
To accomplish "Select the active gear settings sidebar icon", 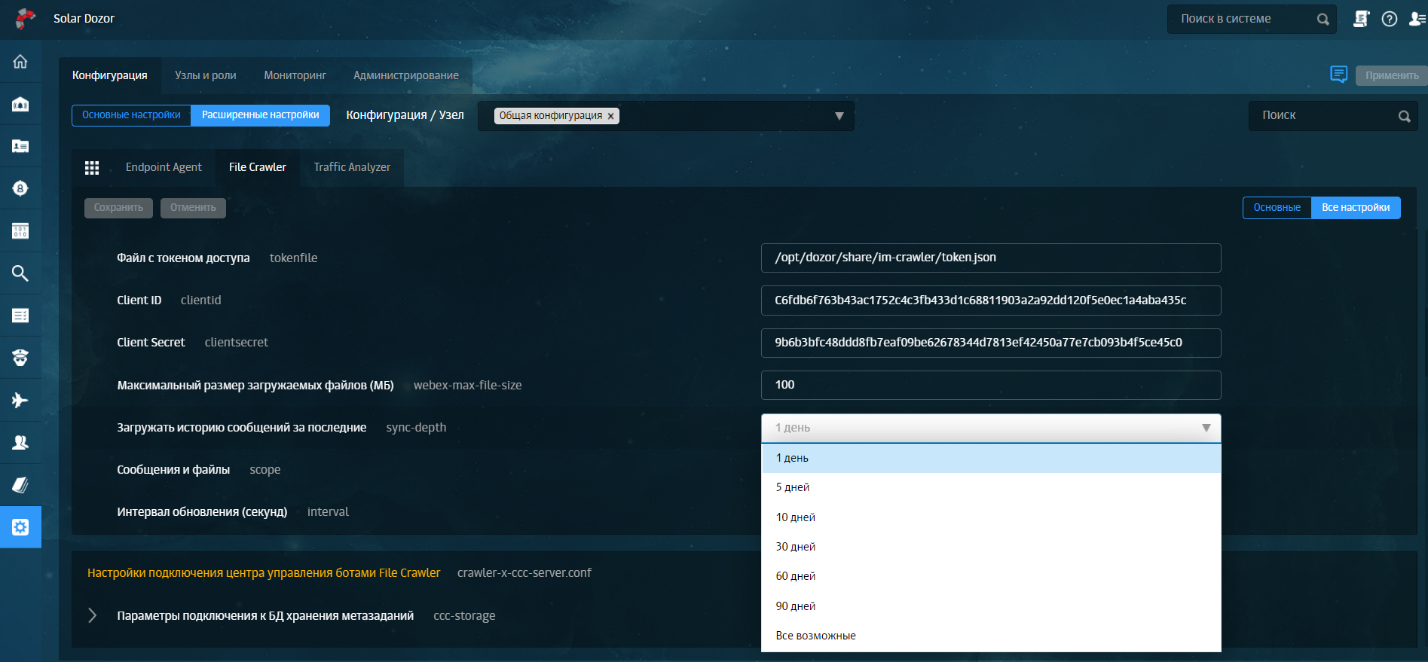I will point(20,527).
